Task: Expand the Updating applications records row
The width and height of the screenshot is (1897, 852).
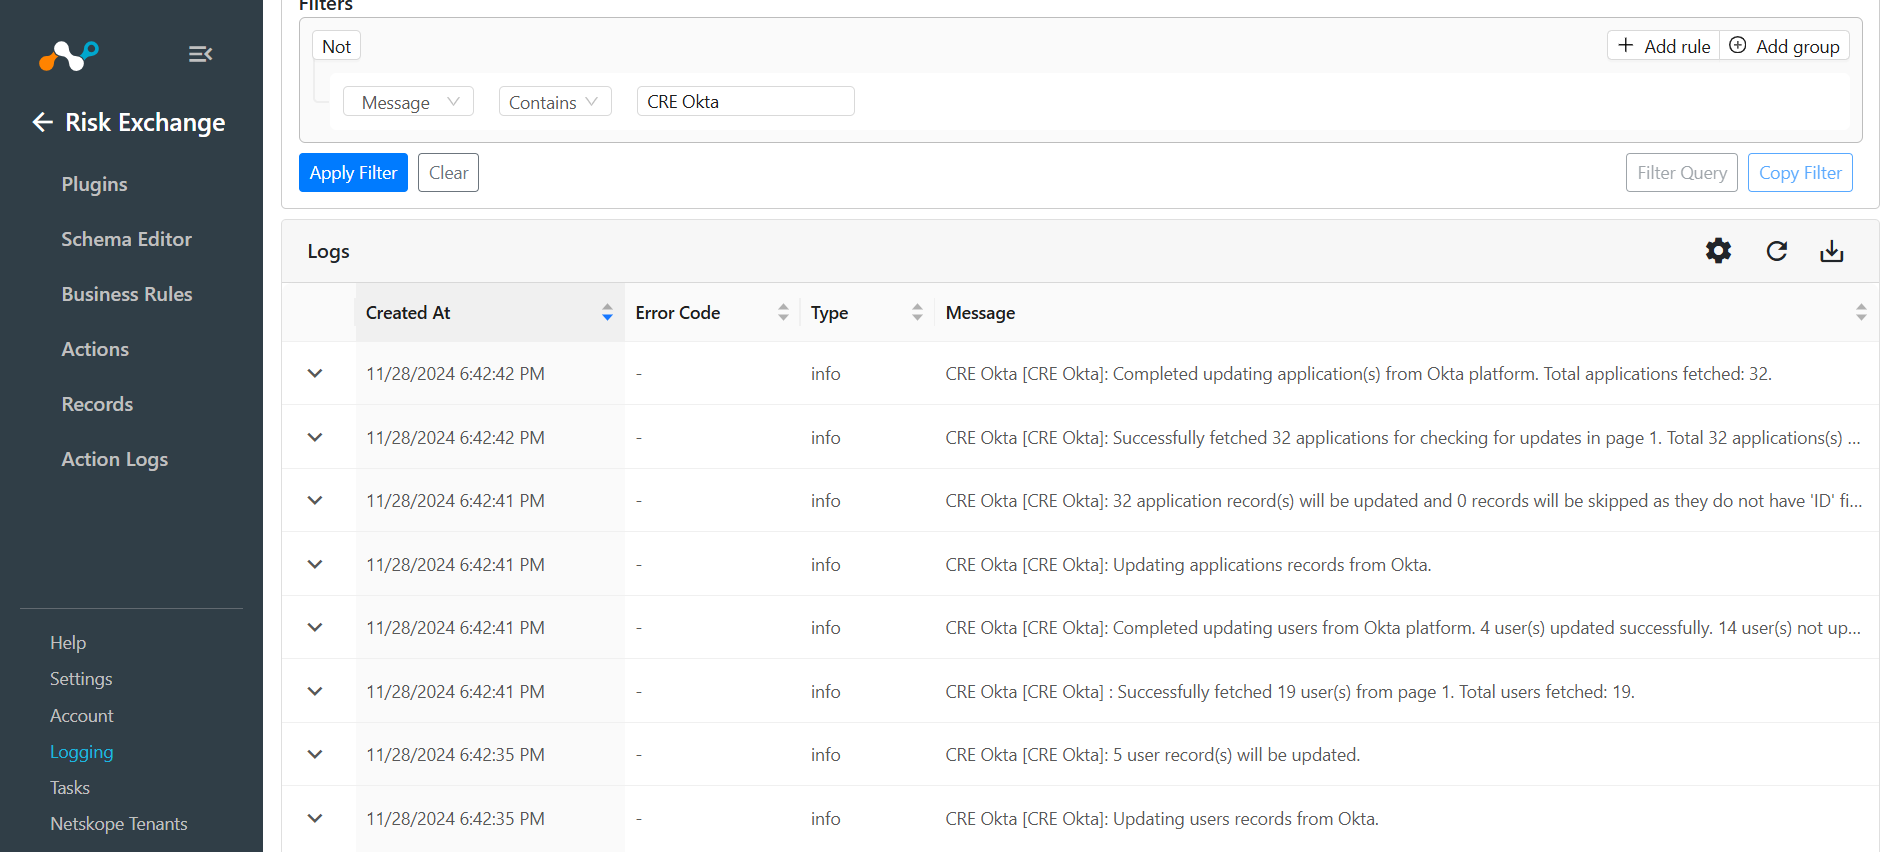Action: (315, 564)
